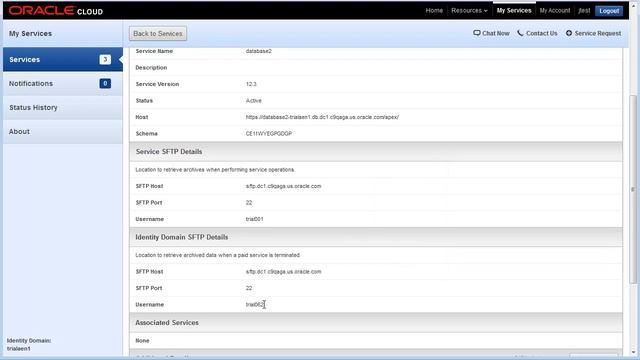Click the Service Request link

[598, 33]
